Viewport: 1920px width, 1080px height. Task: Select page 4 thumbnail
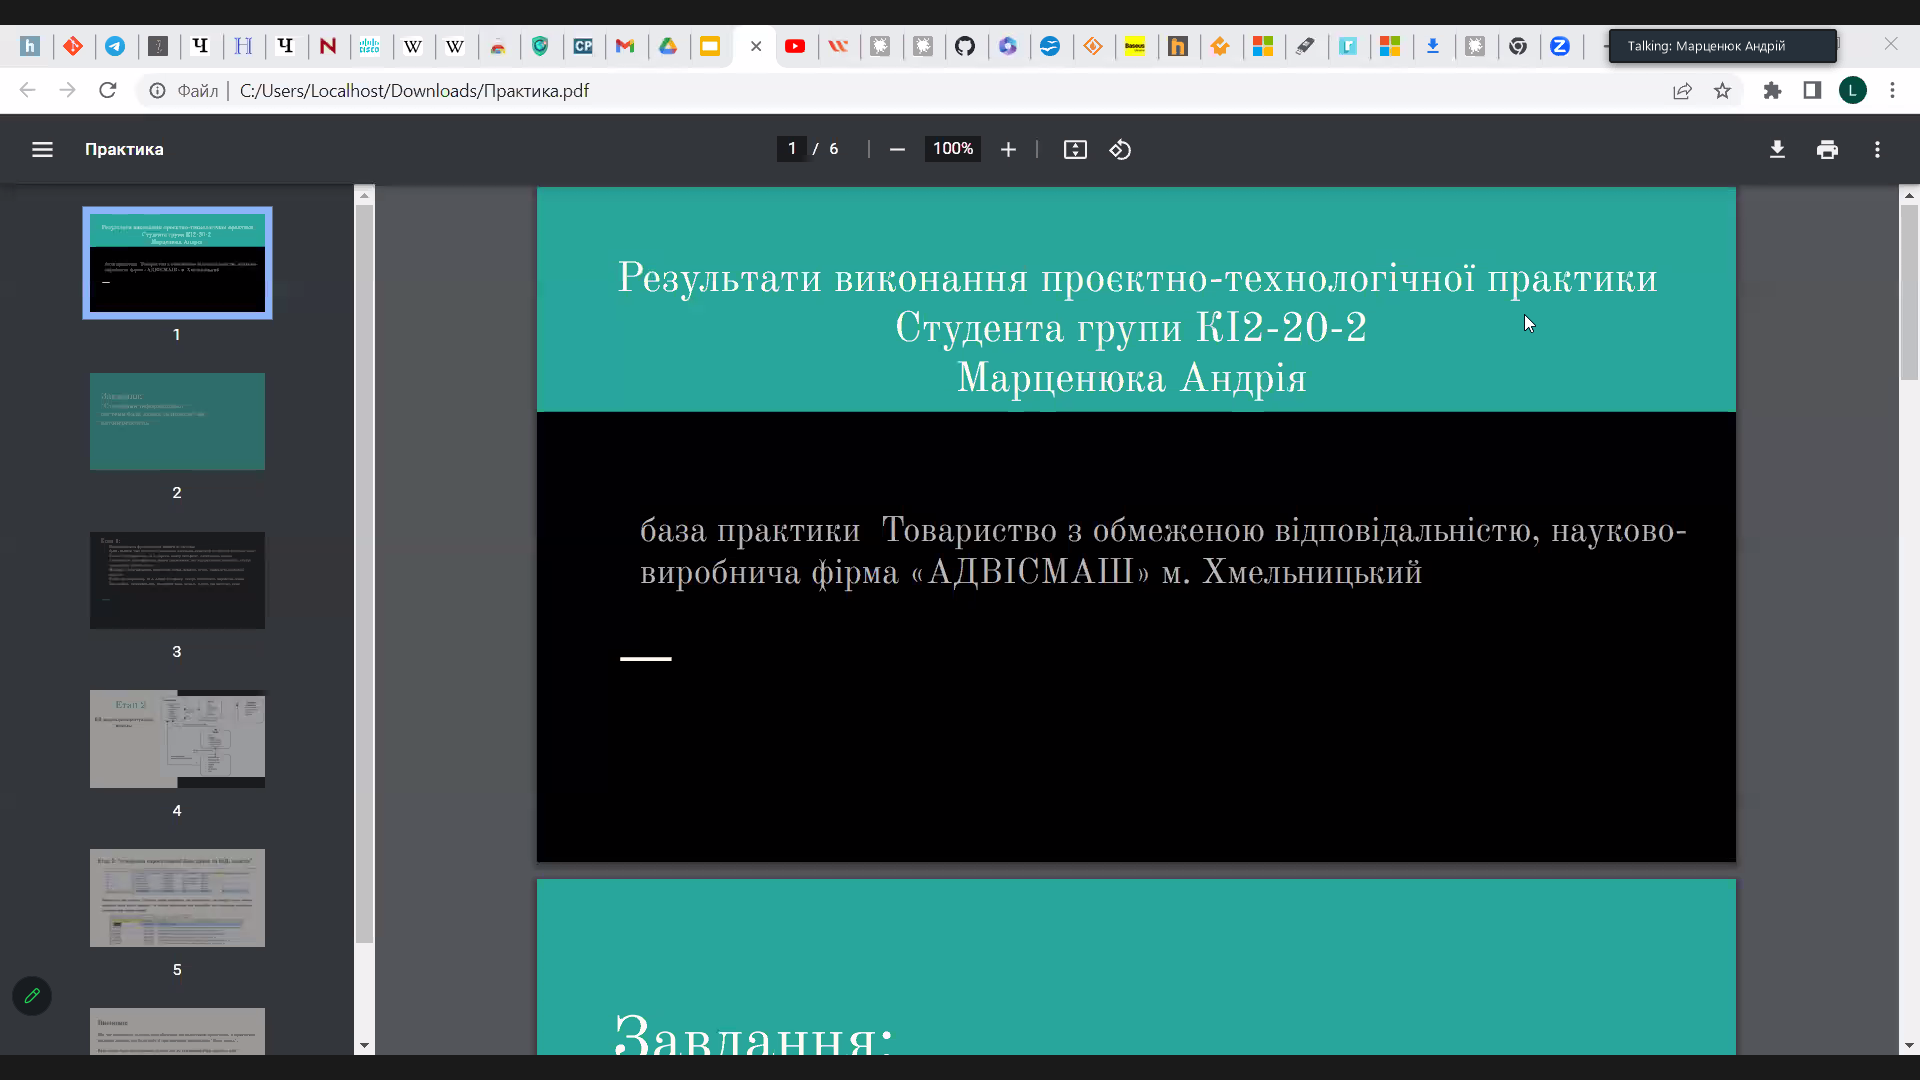pyautogui.click(x=177, y=739)
